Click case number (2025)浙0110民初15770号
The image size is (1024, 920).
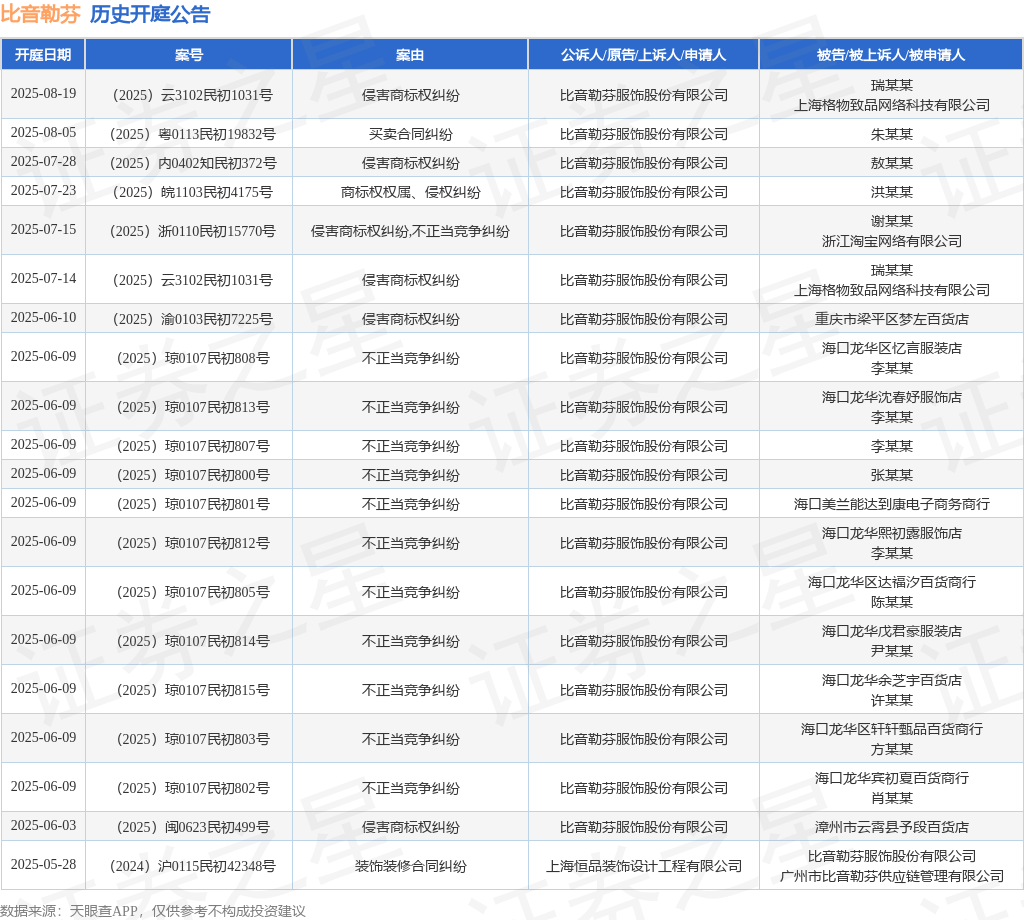(x=193, y=231)
